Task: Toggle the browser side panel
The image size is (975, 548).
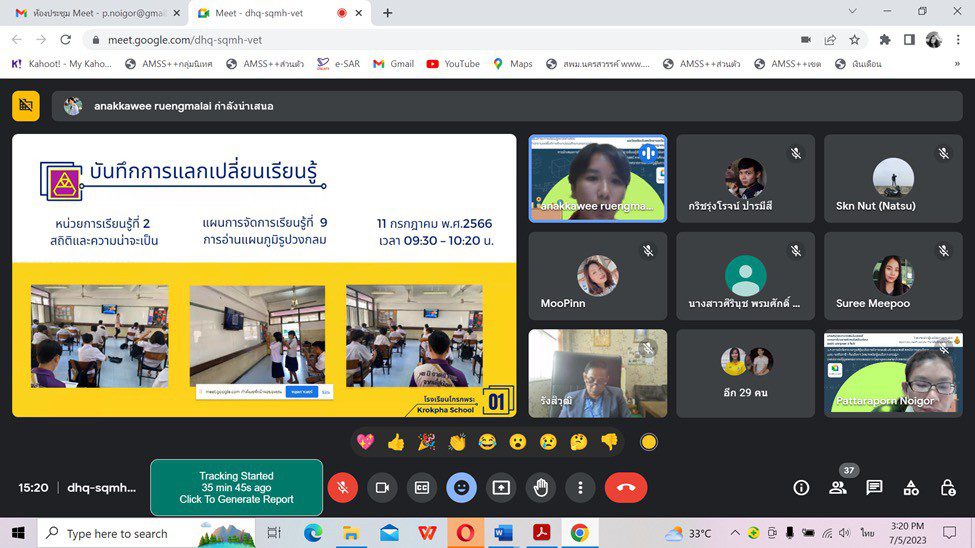Action: click(x=909, y=40)
